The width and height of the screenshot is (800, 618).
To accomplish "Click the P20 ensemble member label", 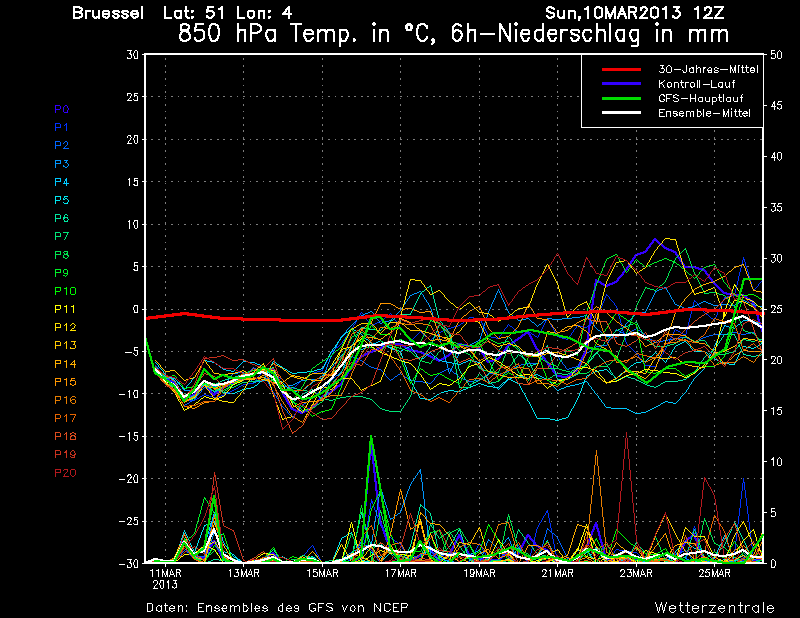I will (65, 472).
